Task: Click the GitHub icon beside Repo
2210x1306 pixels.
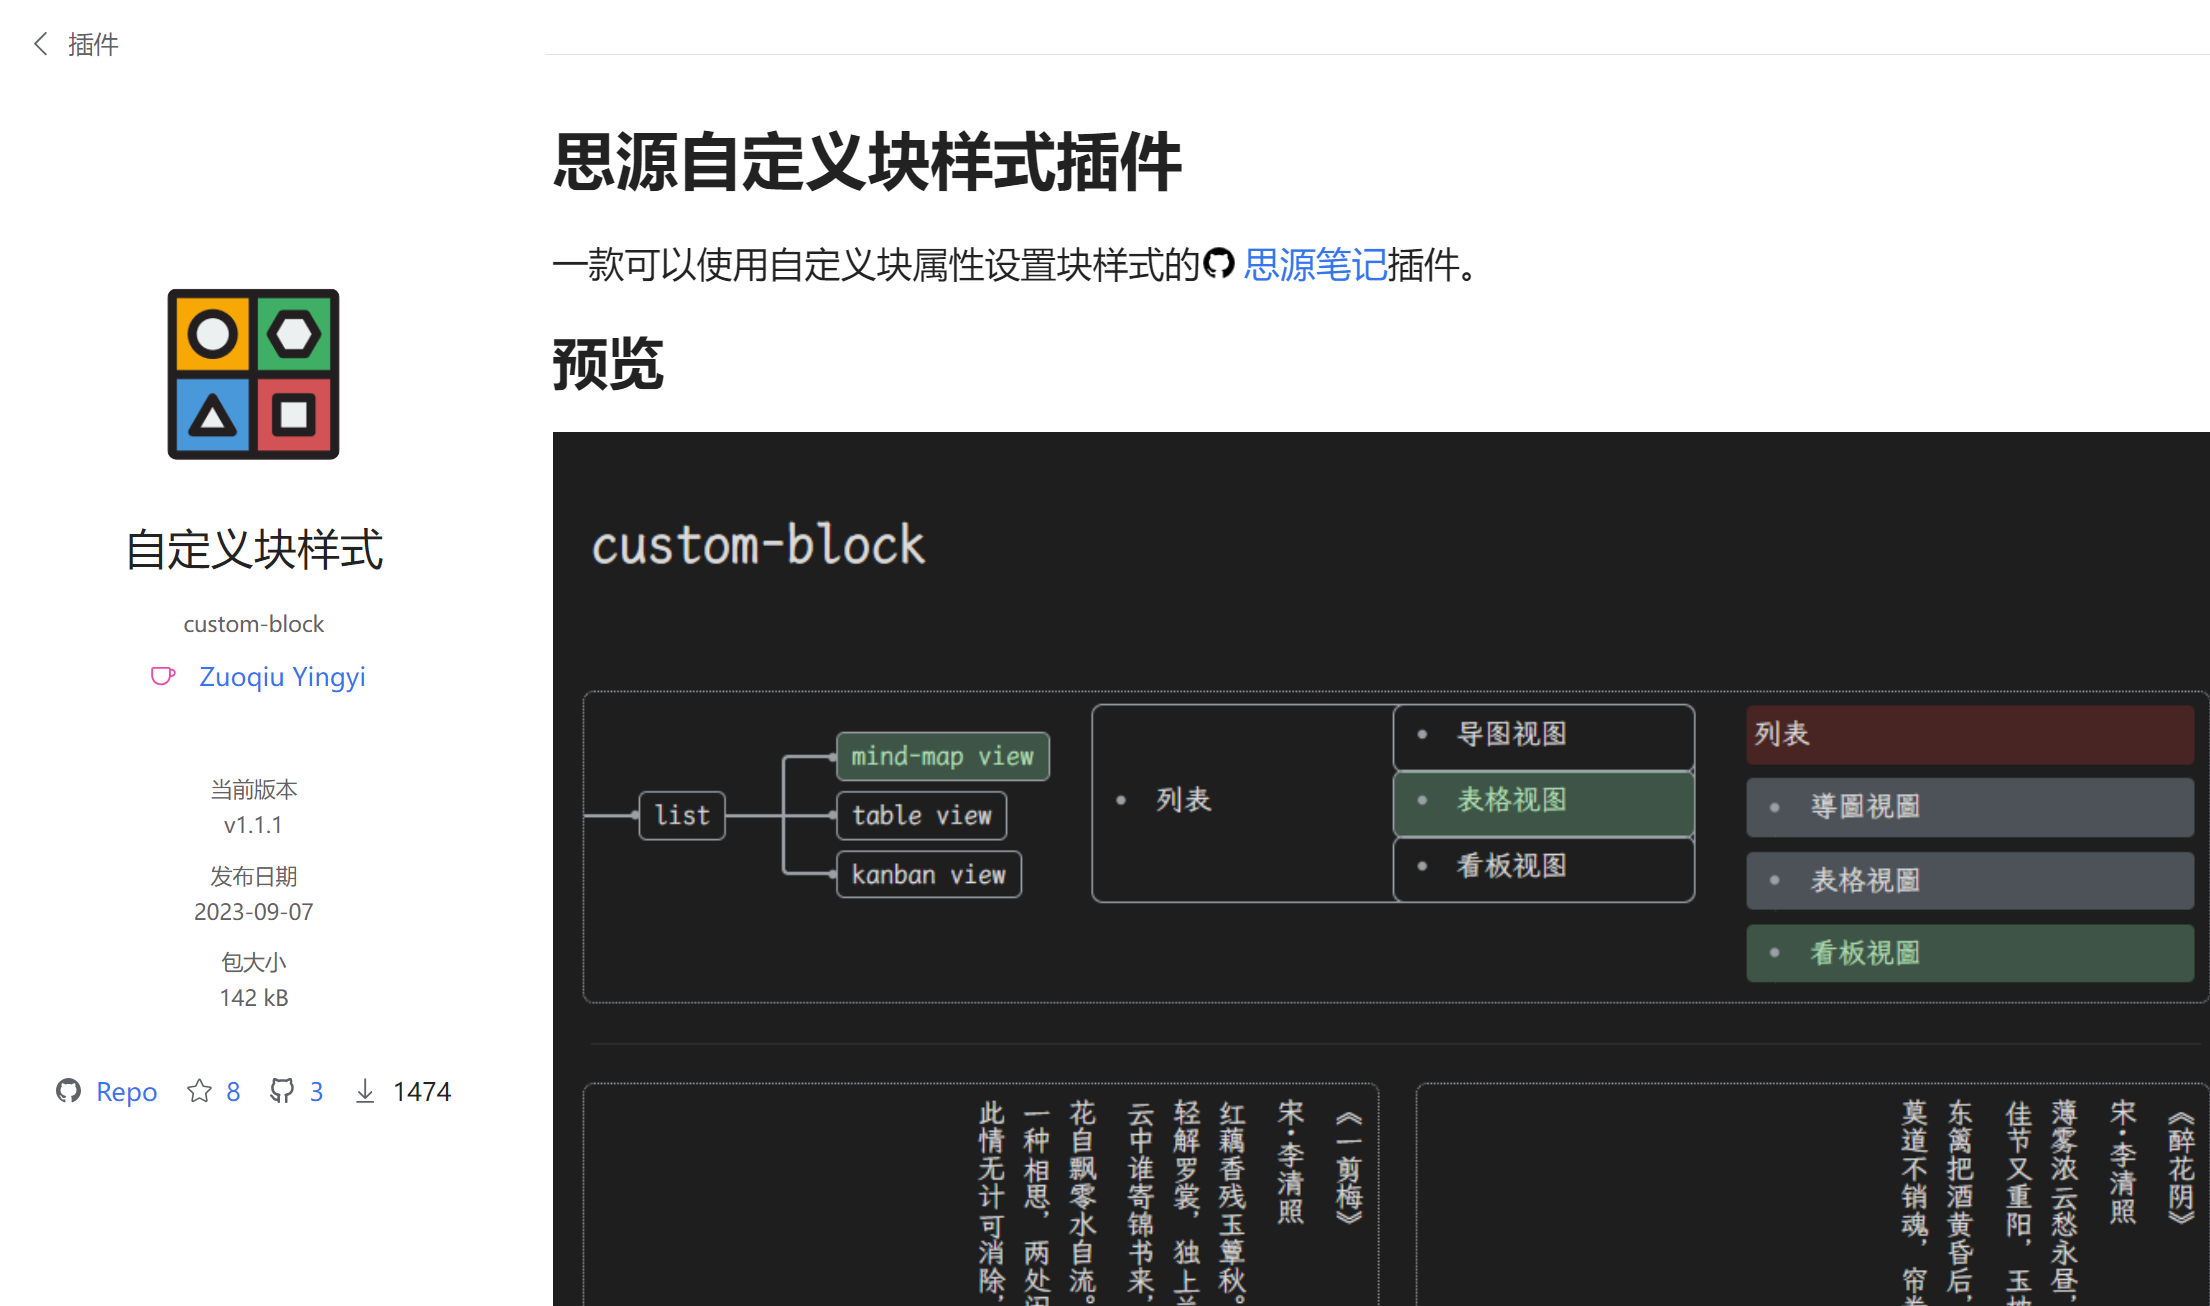Action: pyautogui.click(x=68, y=1091)
